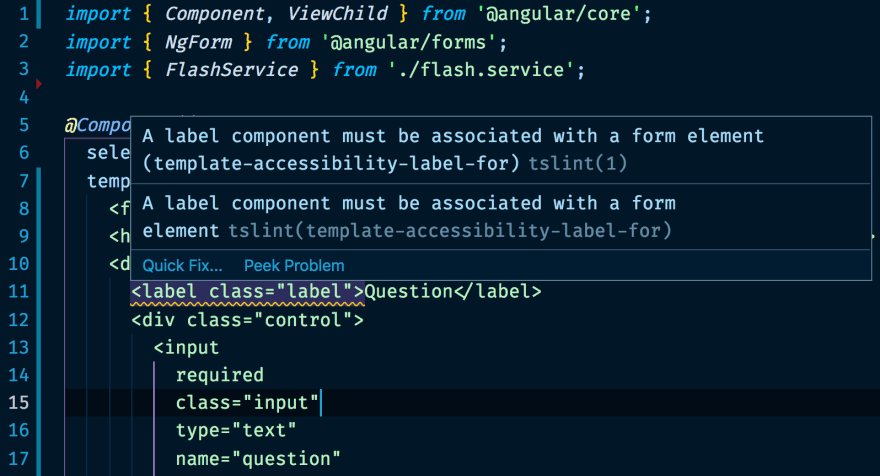Click the red deleted-lines gutter triangle
880x476 pixels.
point(39,85)
